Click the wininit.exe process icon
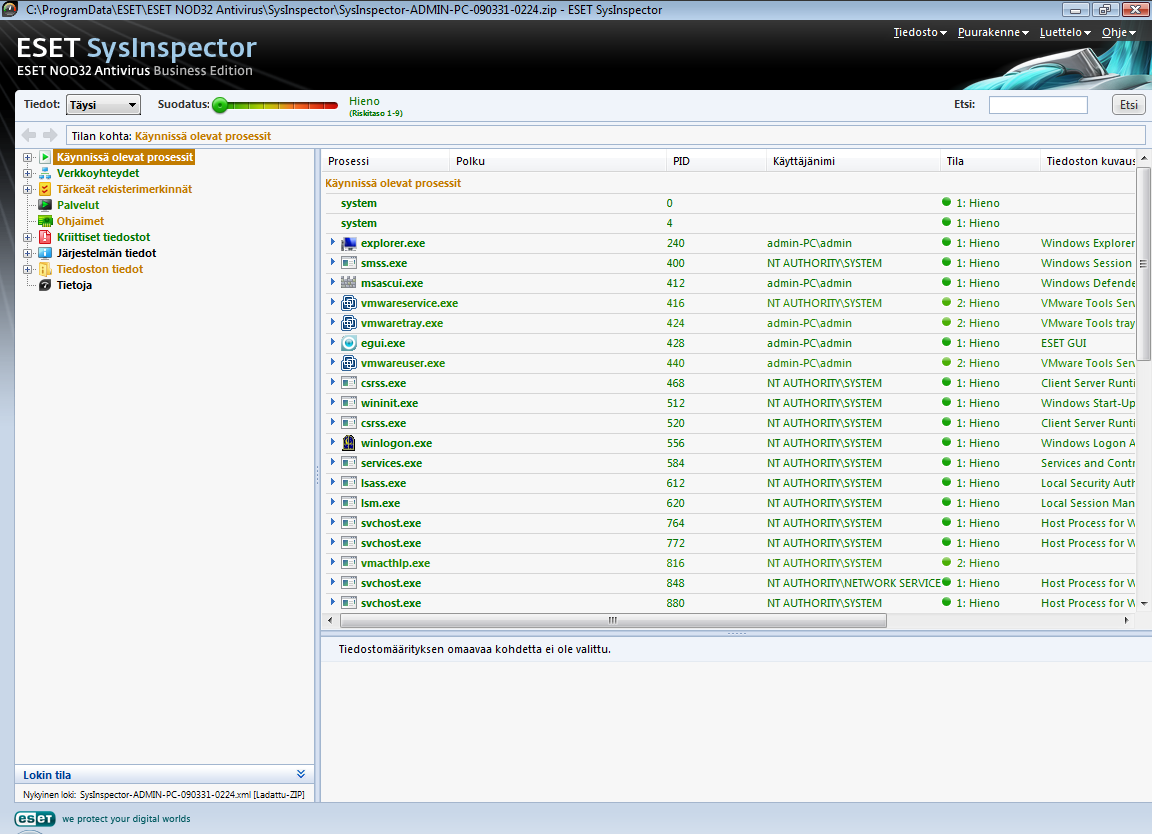Viewport: 1152px width, 834px height. 349,403
